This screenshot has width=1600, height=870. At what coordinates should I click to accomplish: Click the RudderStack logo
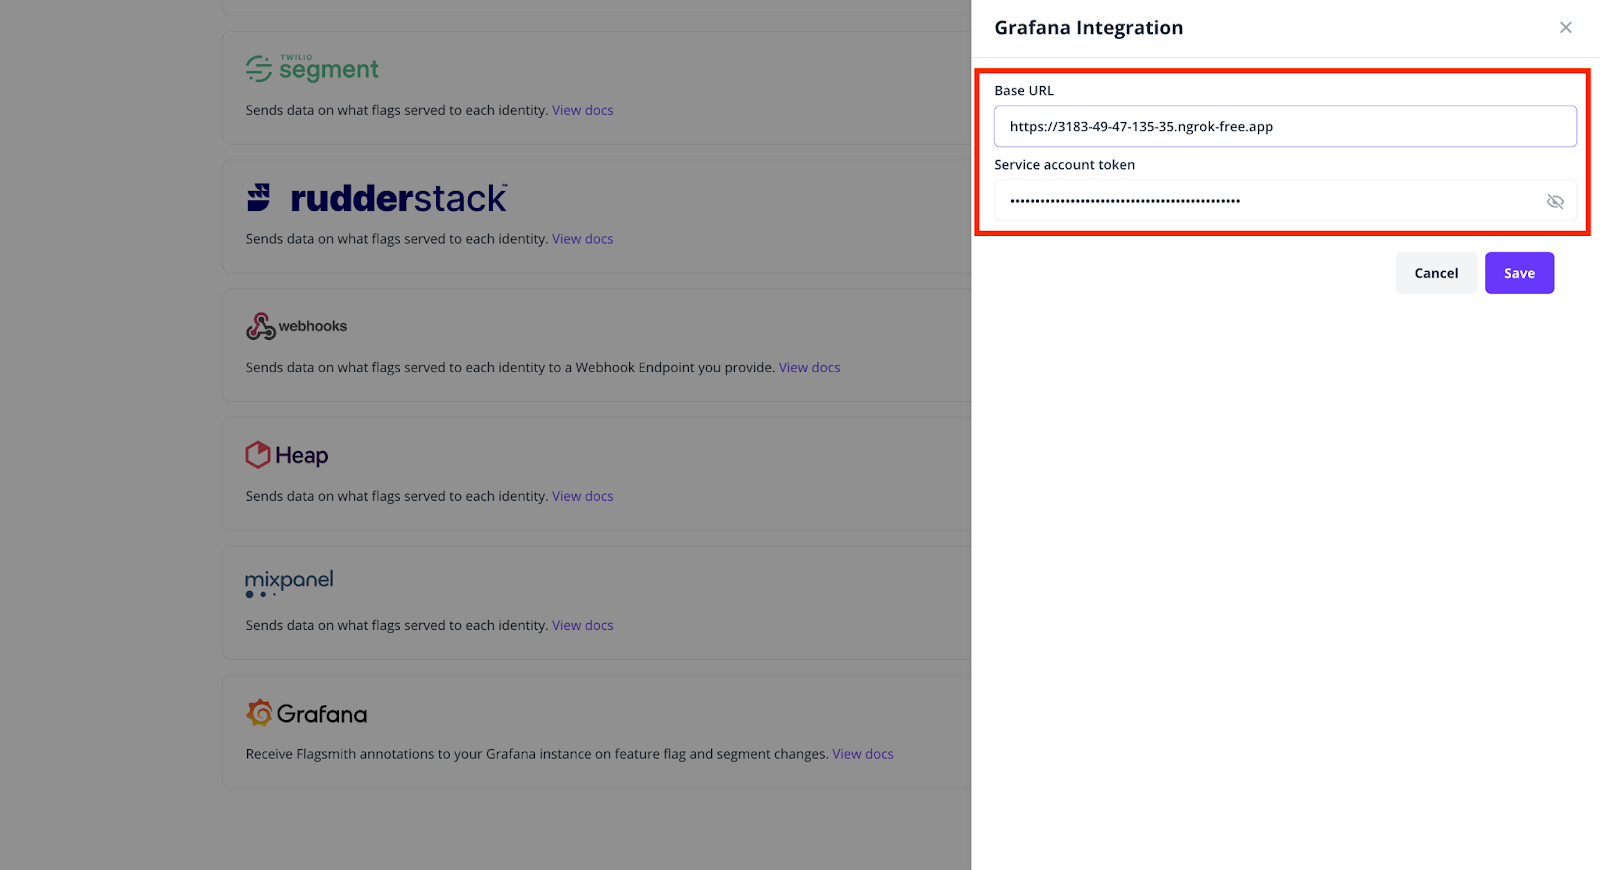pos(377,197)
